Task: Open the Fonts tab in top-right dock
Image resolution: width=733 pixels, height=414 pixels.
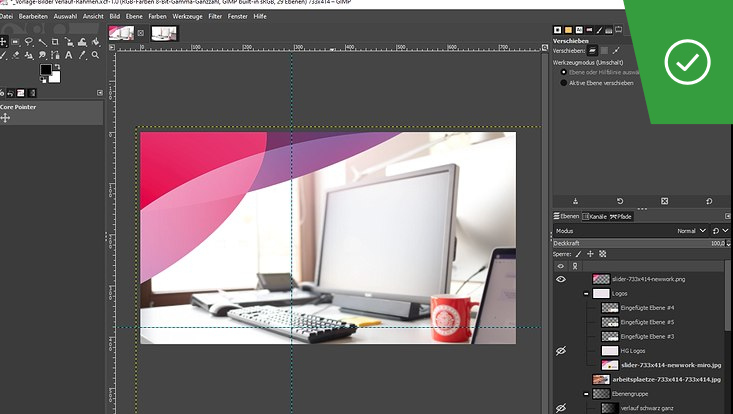Action: pyautogui.click(x=579, y=30)
